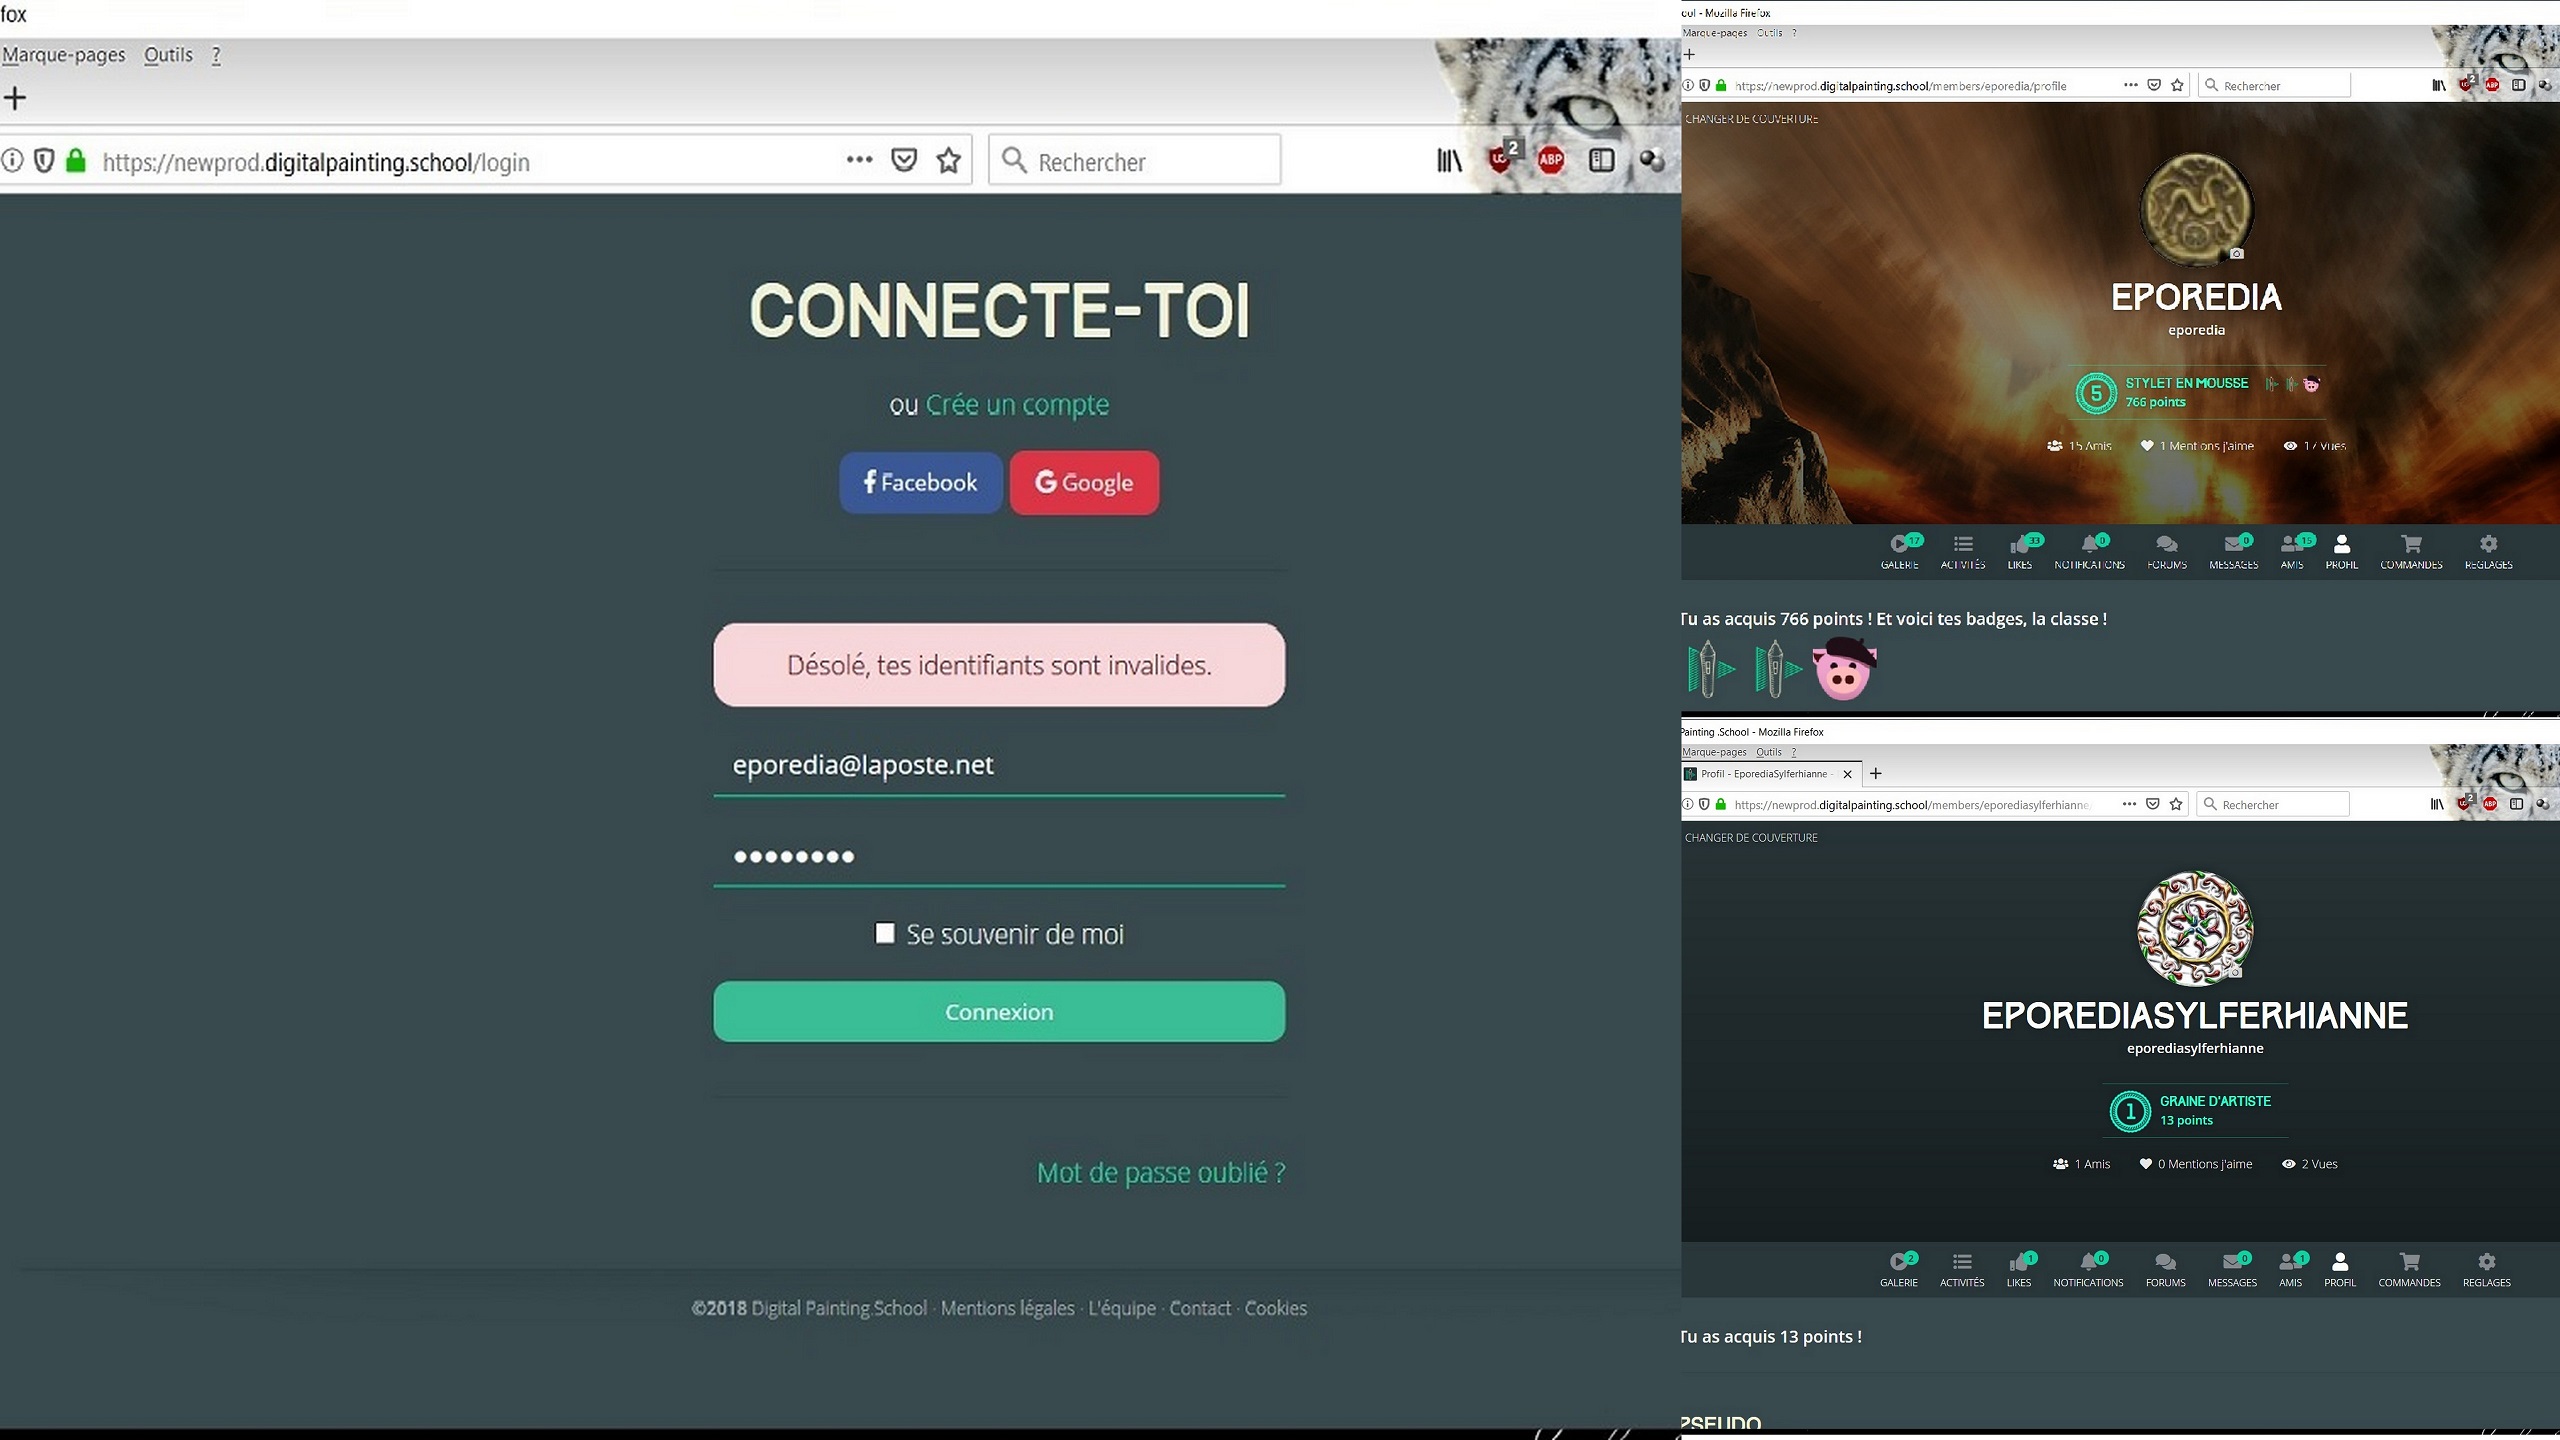
Task: Open the LIKES icon on eporediasylferhianne's profile
Action: [x=2020, y=1262]
